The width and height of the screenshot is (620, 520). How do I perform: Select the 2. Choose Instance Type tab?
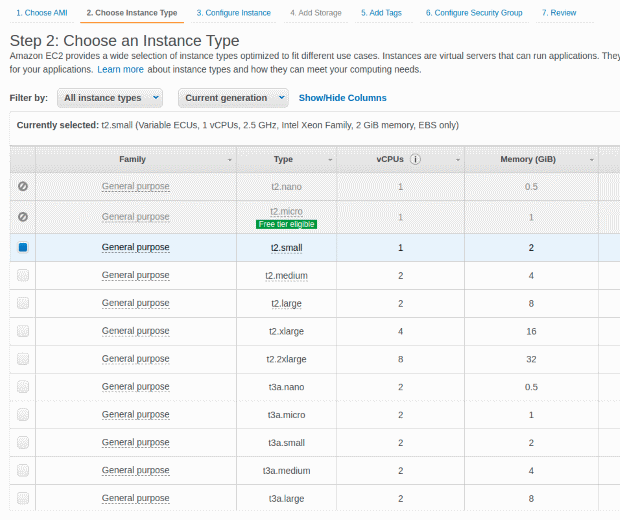[132, 13]
